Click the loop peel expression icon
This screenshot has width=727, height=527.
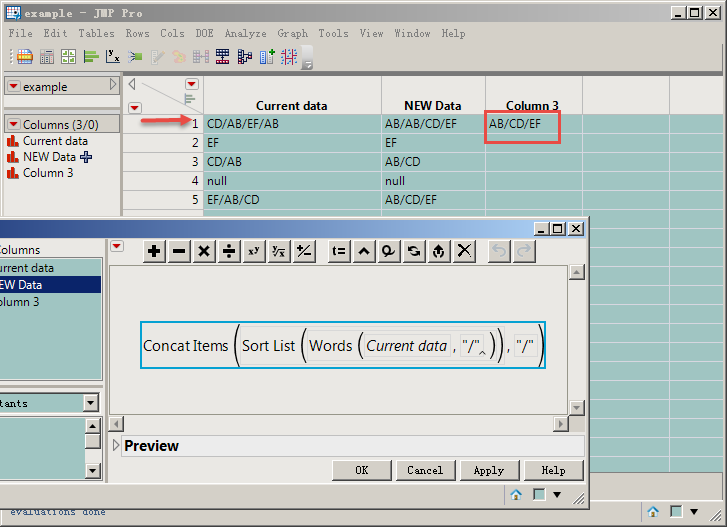click(x=389, y=251)
